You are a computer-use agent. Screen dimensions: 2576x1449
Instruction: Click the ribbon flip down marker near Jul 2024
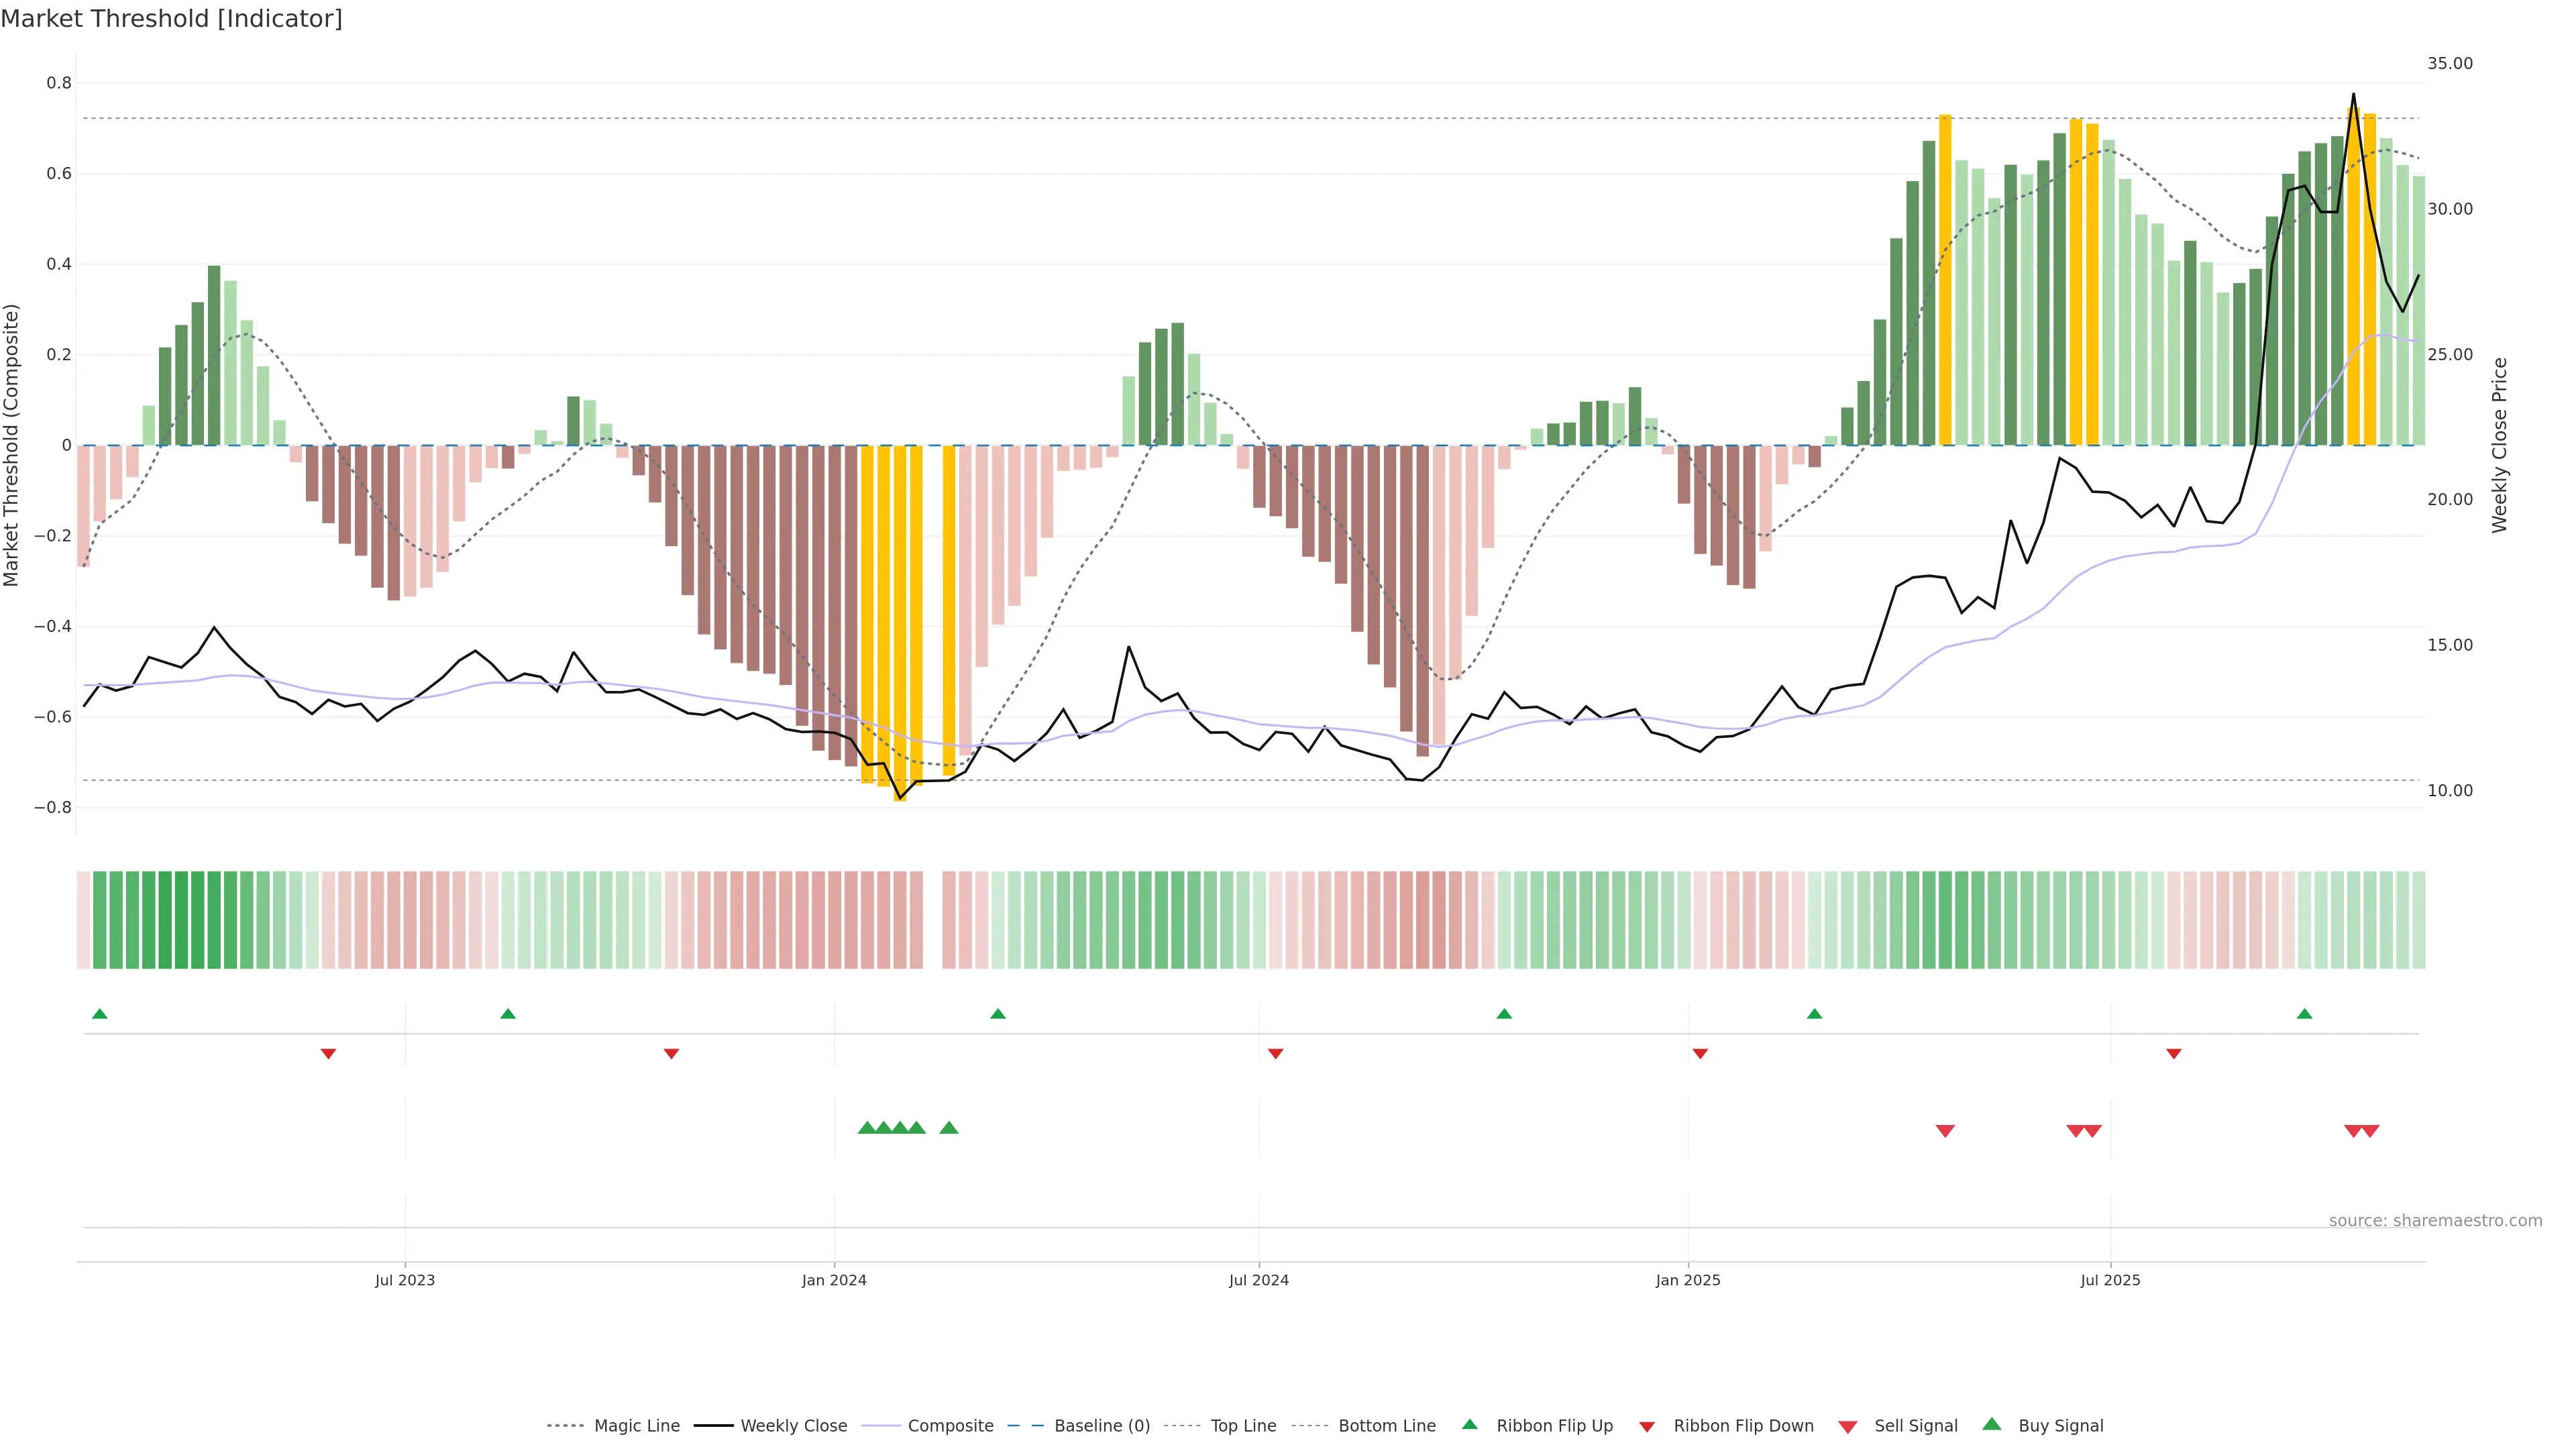tap(1275, 1054)
